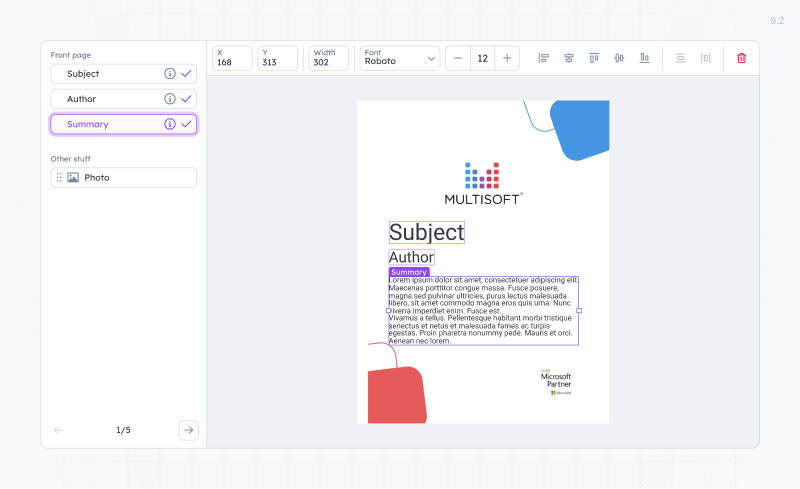Show info for the Summary field

[x=169, y=124]
